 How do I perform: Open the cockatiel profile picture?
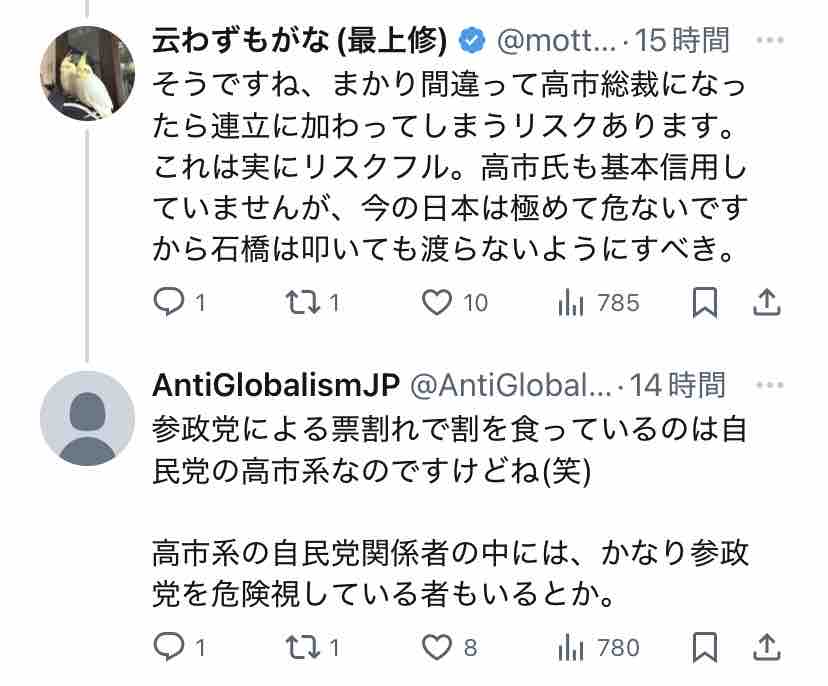coord(87,73)
